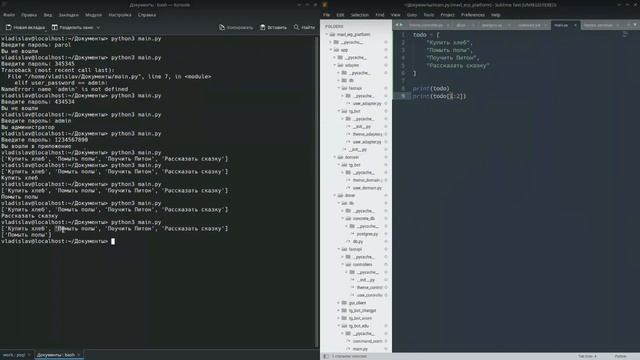640x360 pixels.
Task: Close the 'Документы : bash' Konsole tab
Action: [79, 355]
